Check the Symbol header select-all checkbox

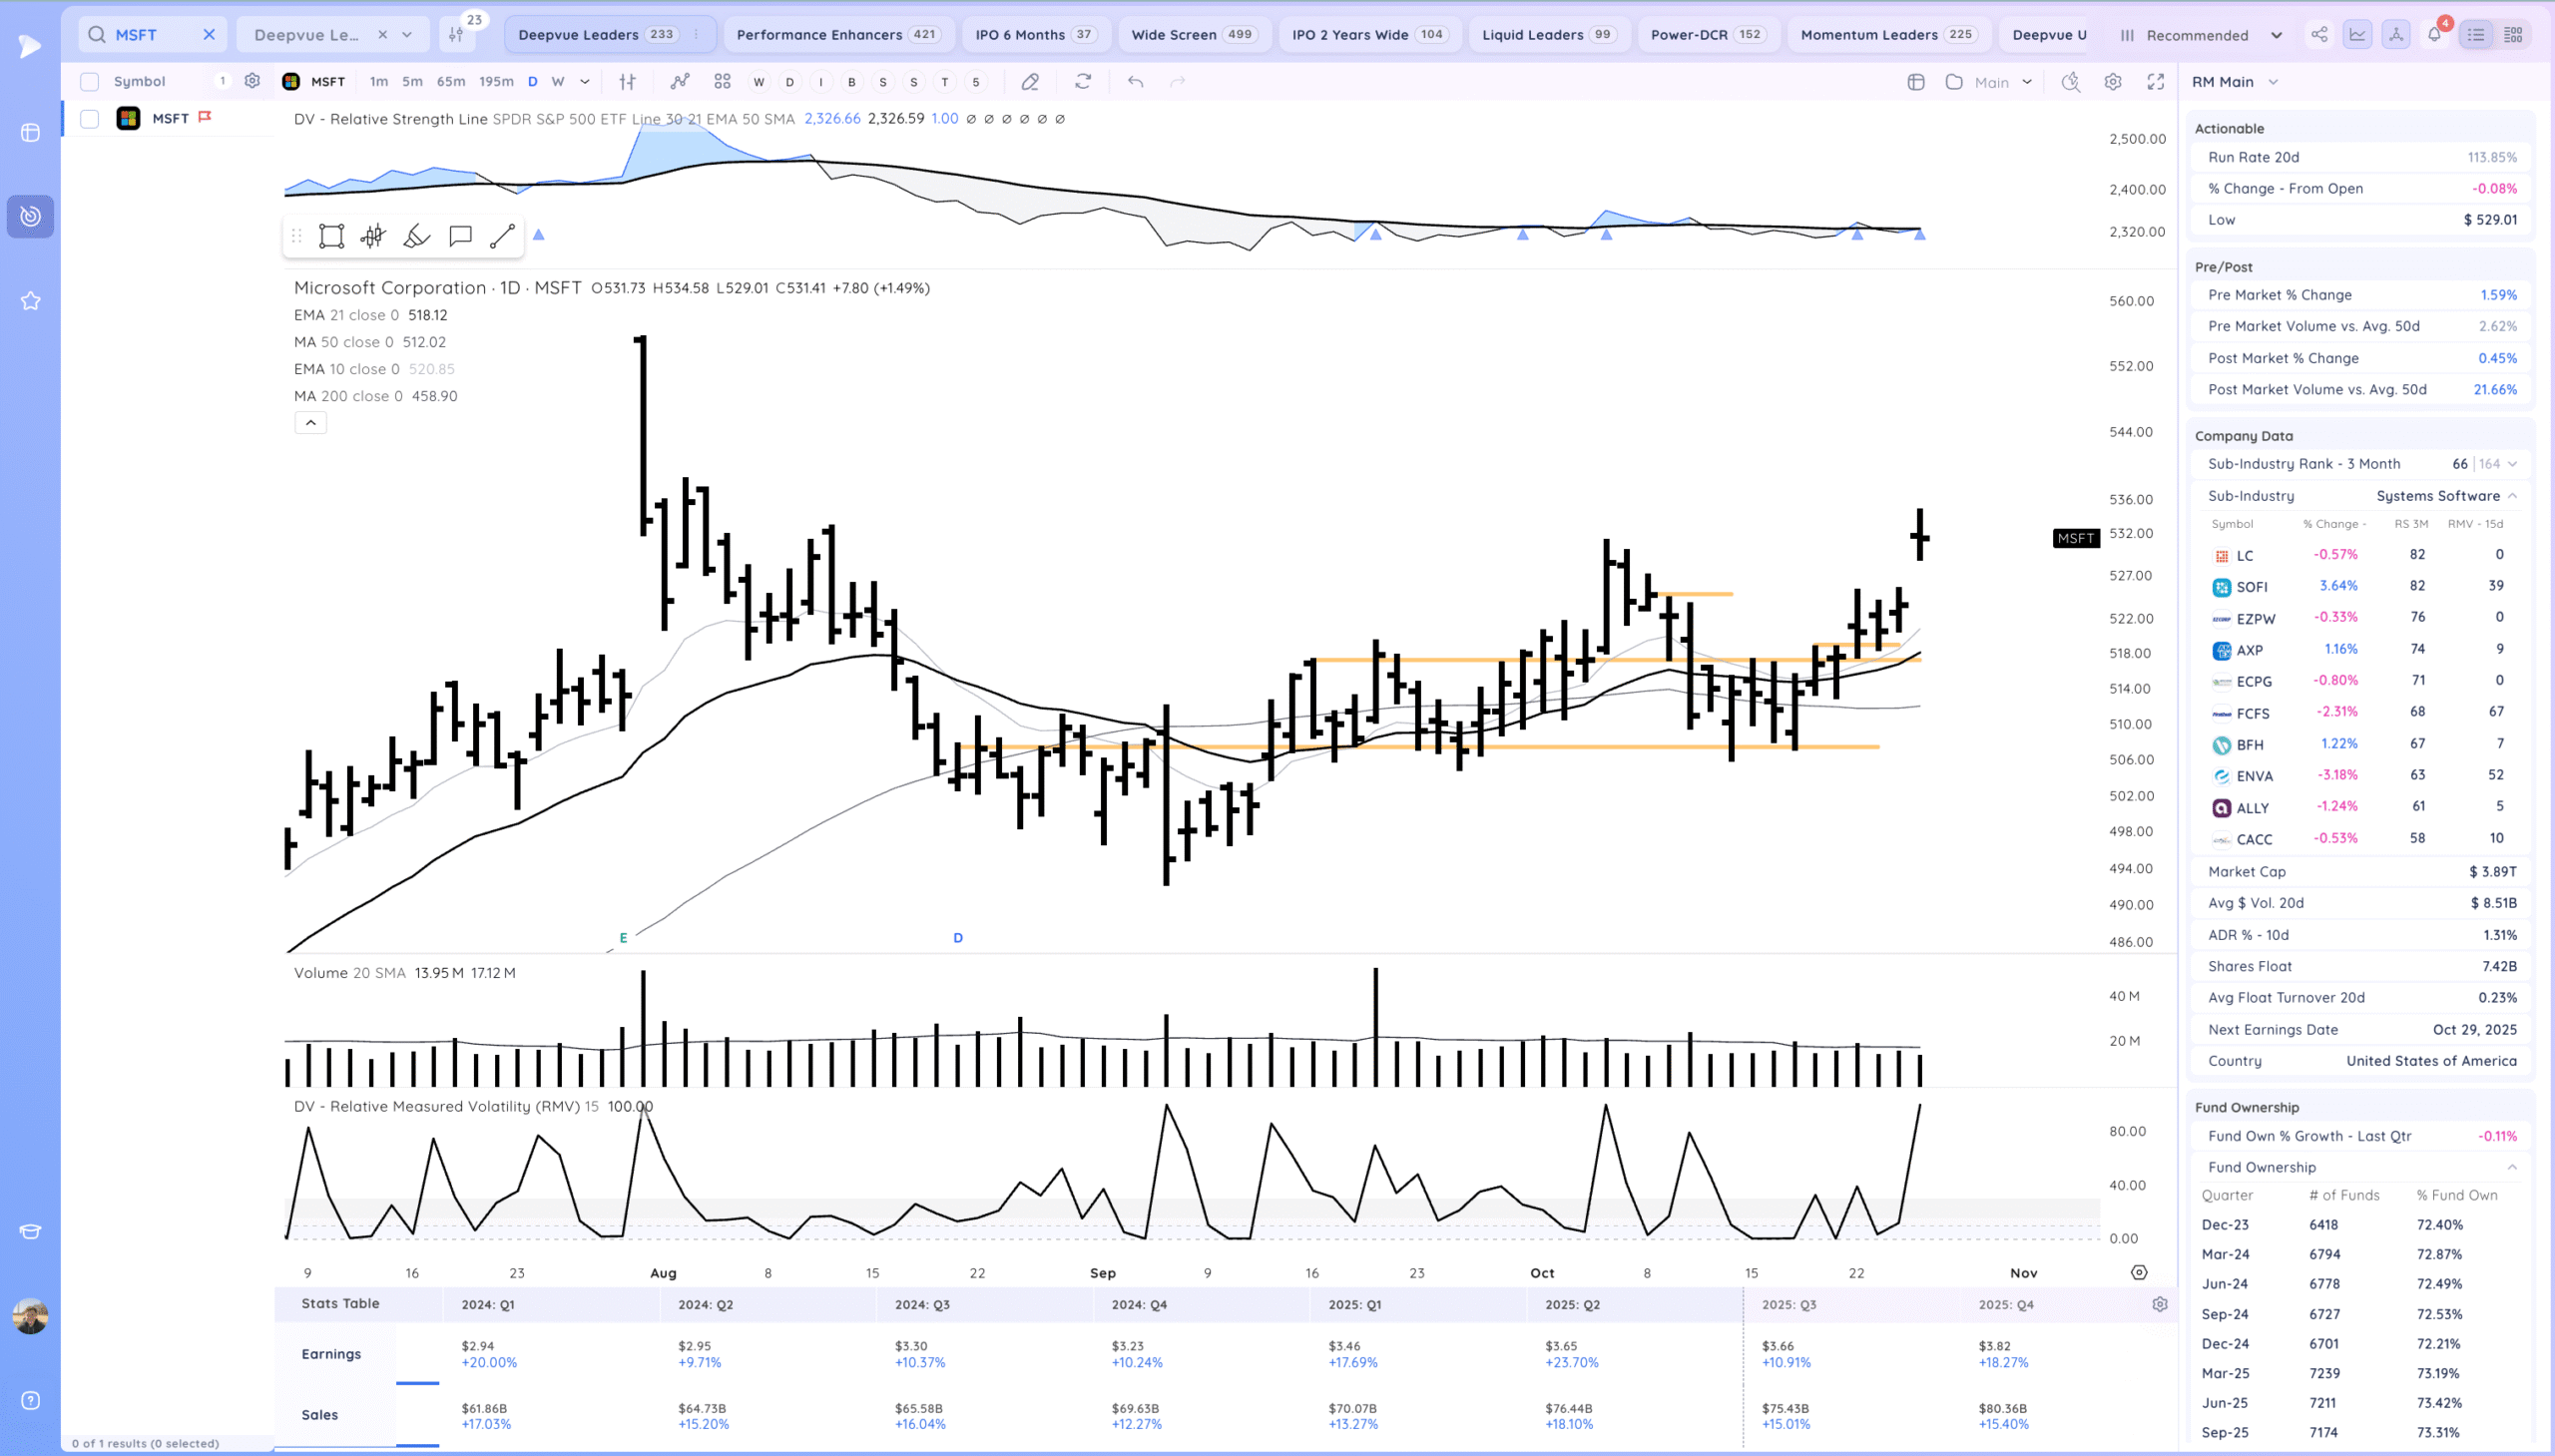pos(90,82)
